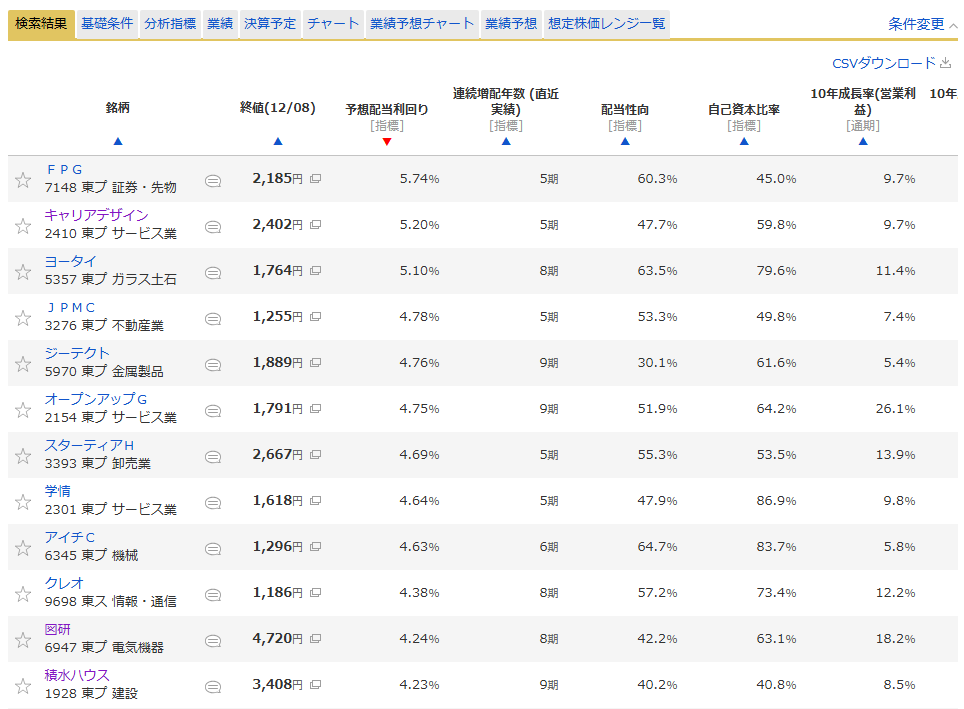The image size is (964, 709).
Task: Open the 業績予想チャート tab
Action: click(x=421, y=24)
